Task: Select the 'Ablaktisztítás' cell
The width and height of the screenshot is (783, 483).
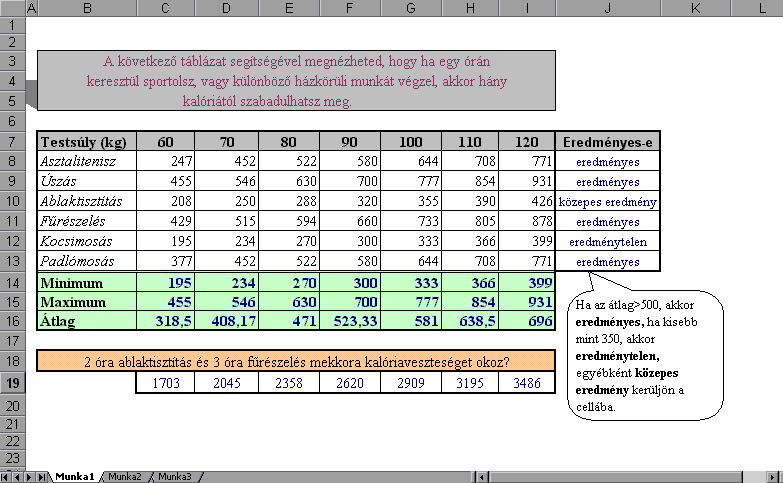Action: coord(87,201)
